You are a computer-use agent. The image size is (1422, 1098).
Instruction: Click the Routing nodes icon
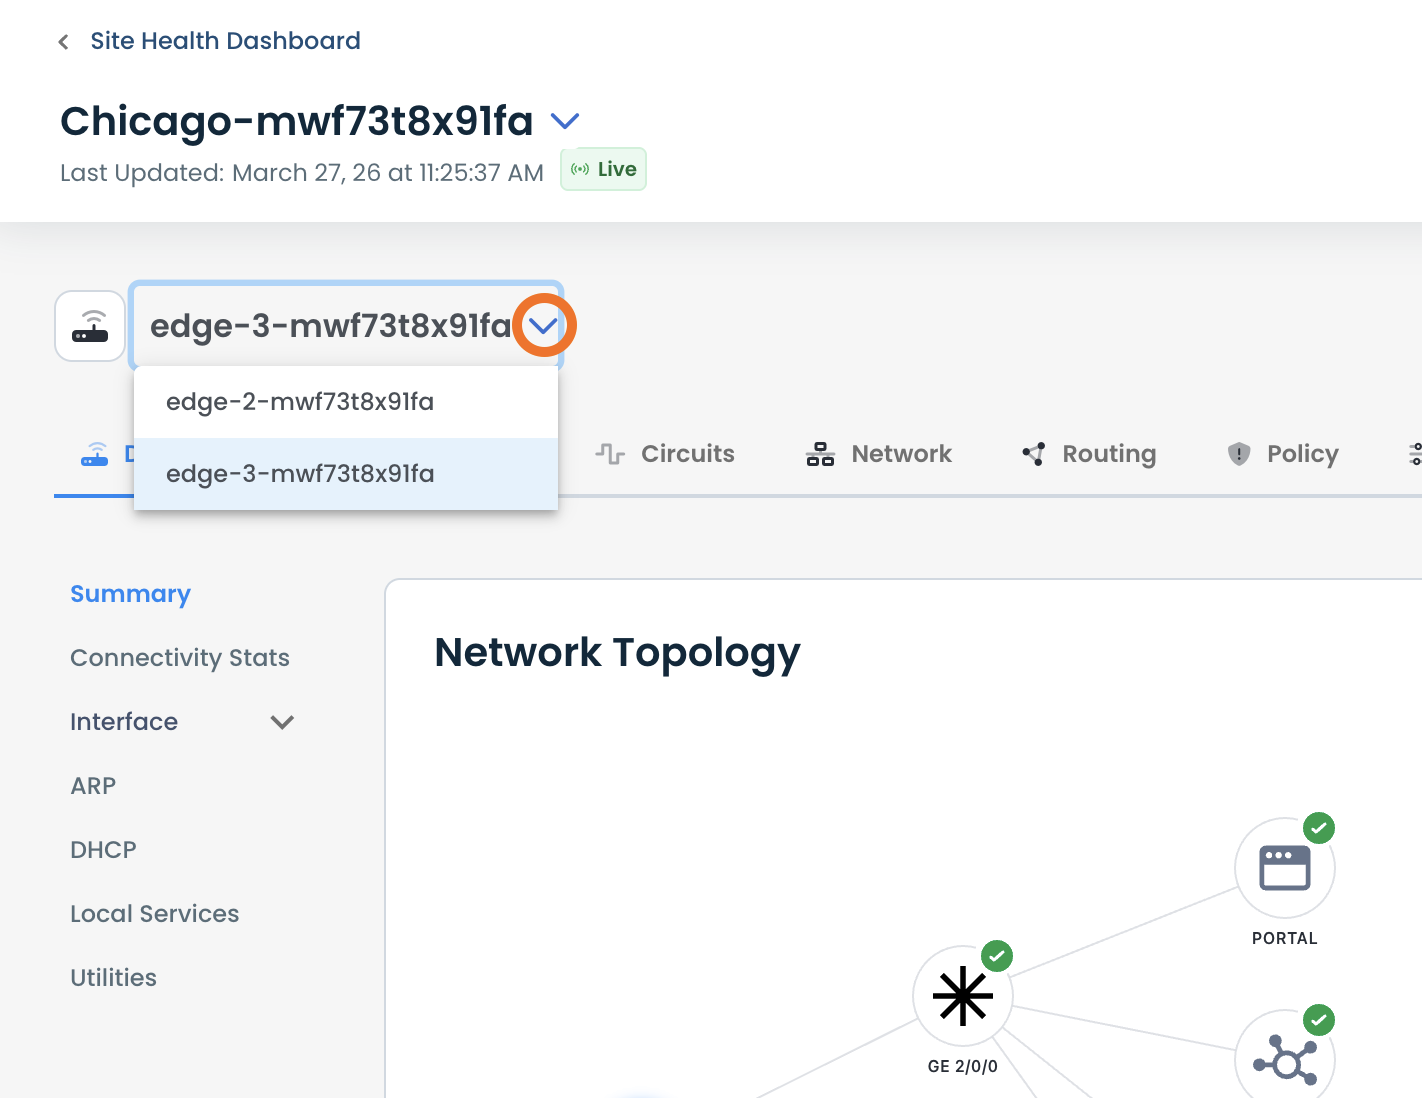tap(1034, 454)
